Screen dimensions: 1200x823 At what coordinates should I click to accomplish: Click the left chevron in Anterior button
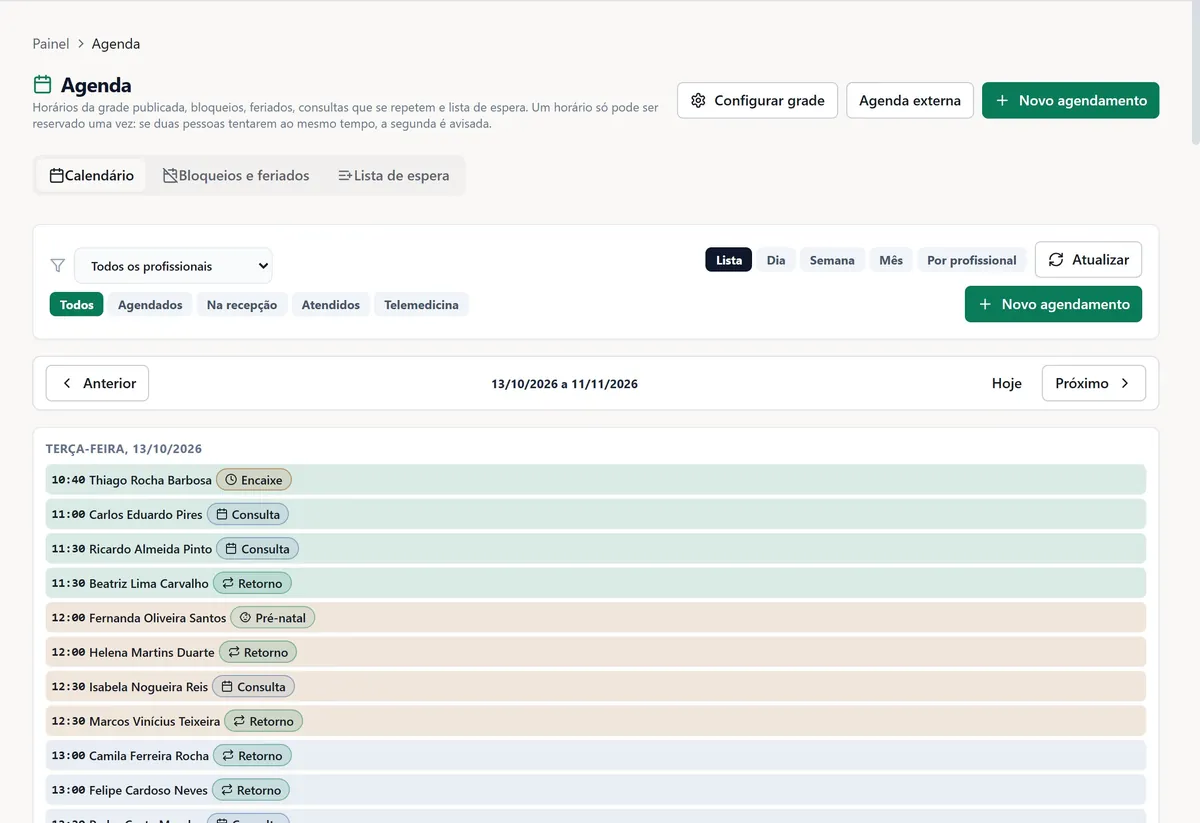[67, 383]
